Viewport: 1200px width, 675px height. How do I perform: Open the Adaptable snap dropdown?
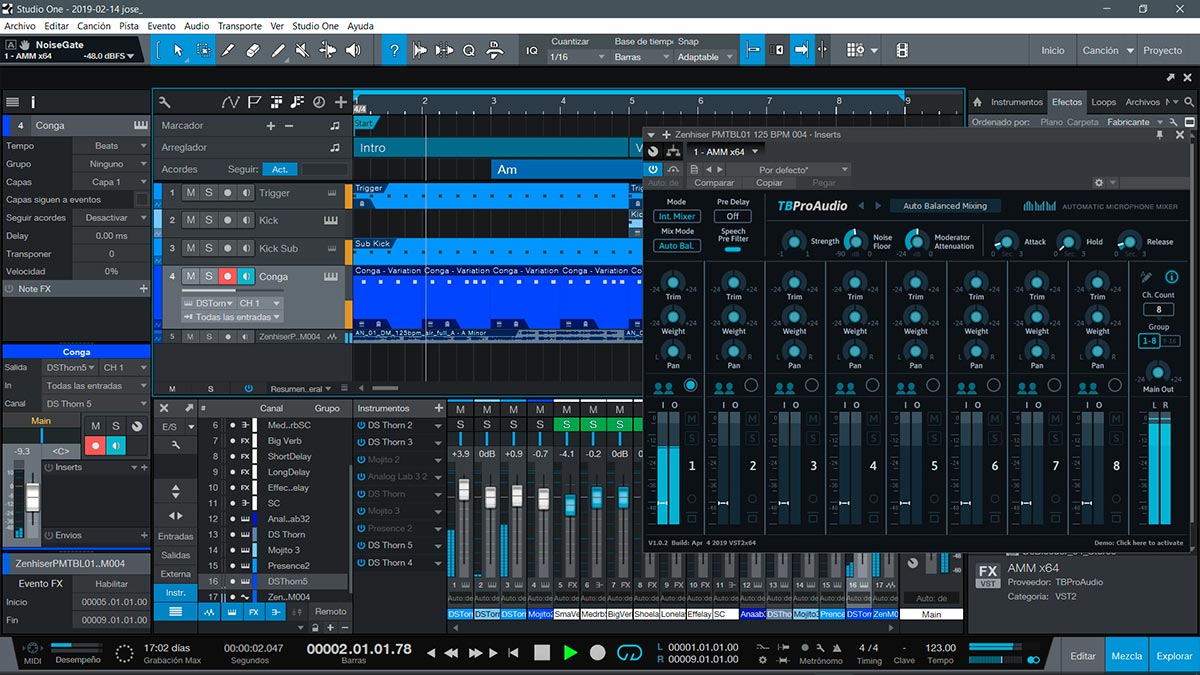(x=704, y=57)
